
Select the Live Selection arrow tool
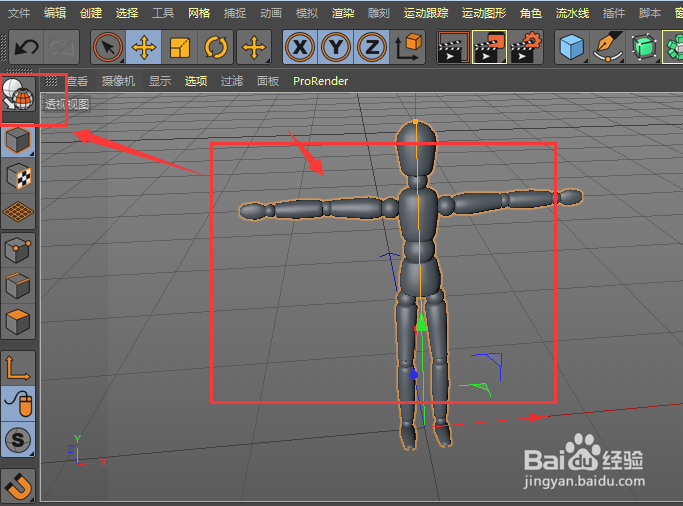pos(108,47)
